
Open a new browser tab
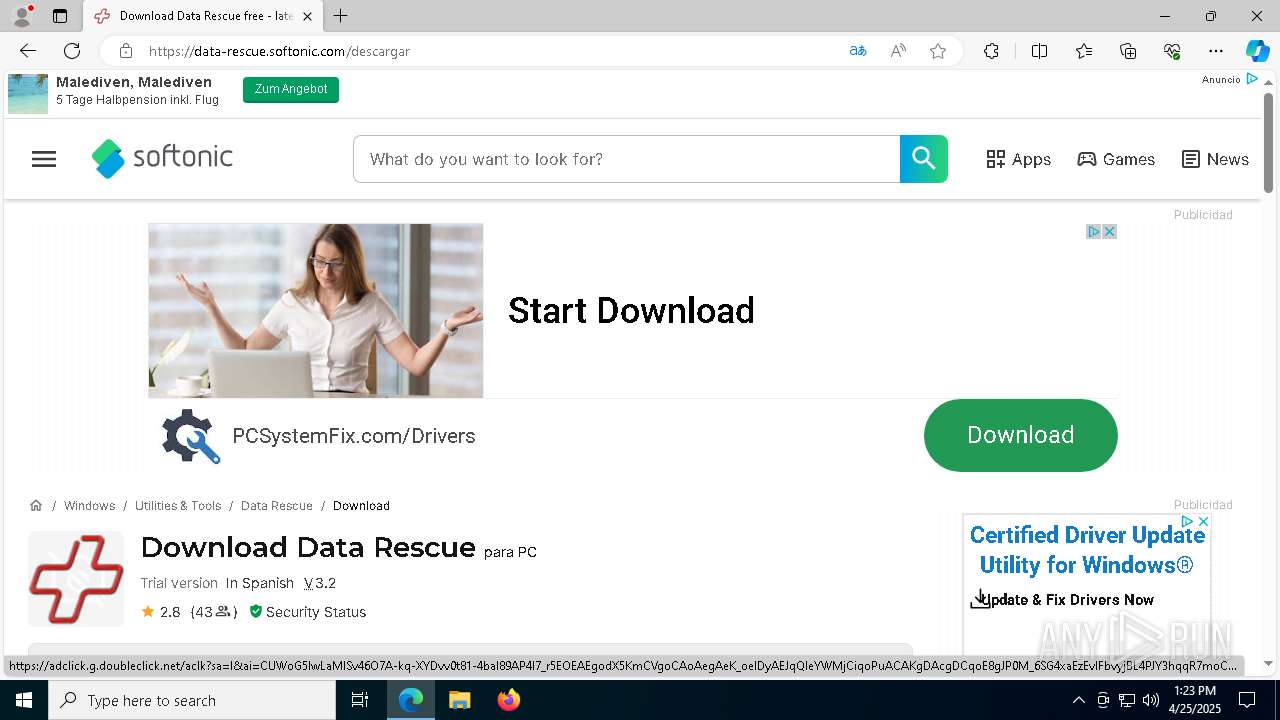pyautogui.click(x=340, y=16)
